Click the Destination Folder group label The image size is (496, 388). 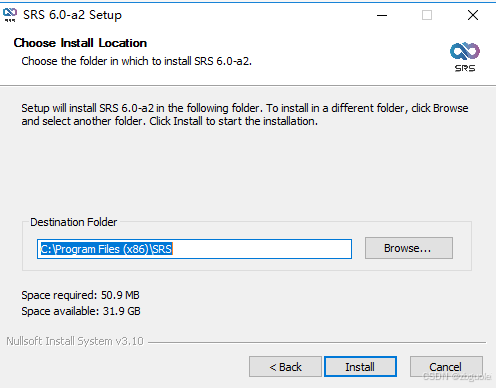(74, 222)
